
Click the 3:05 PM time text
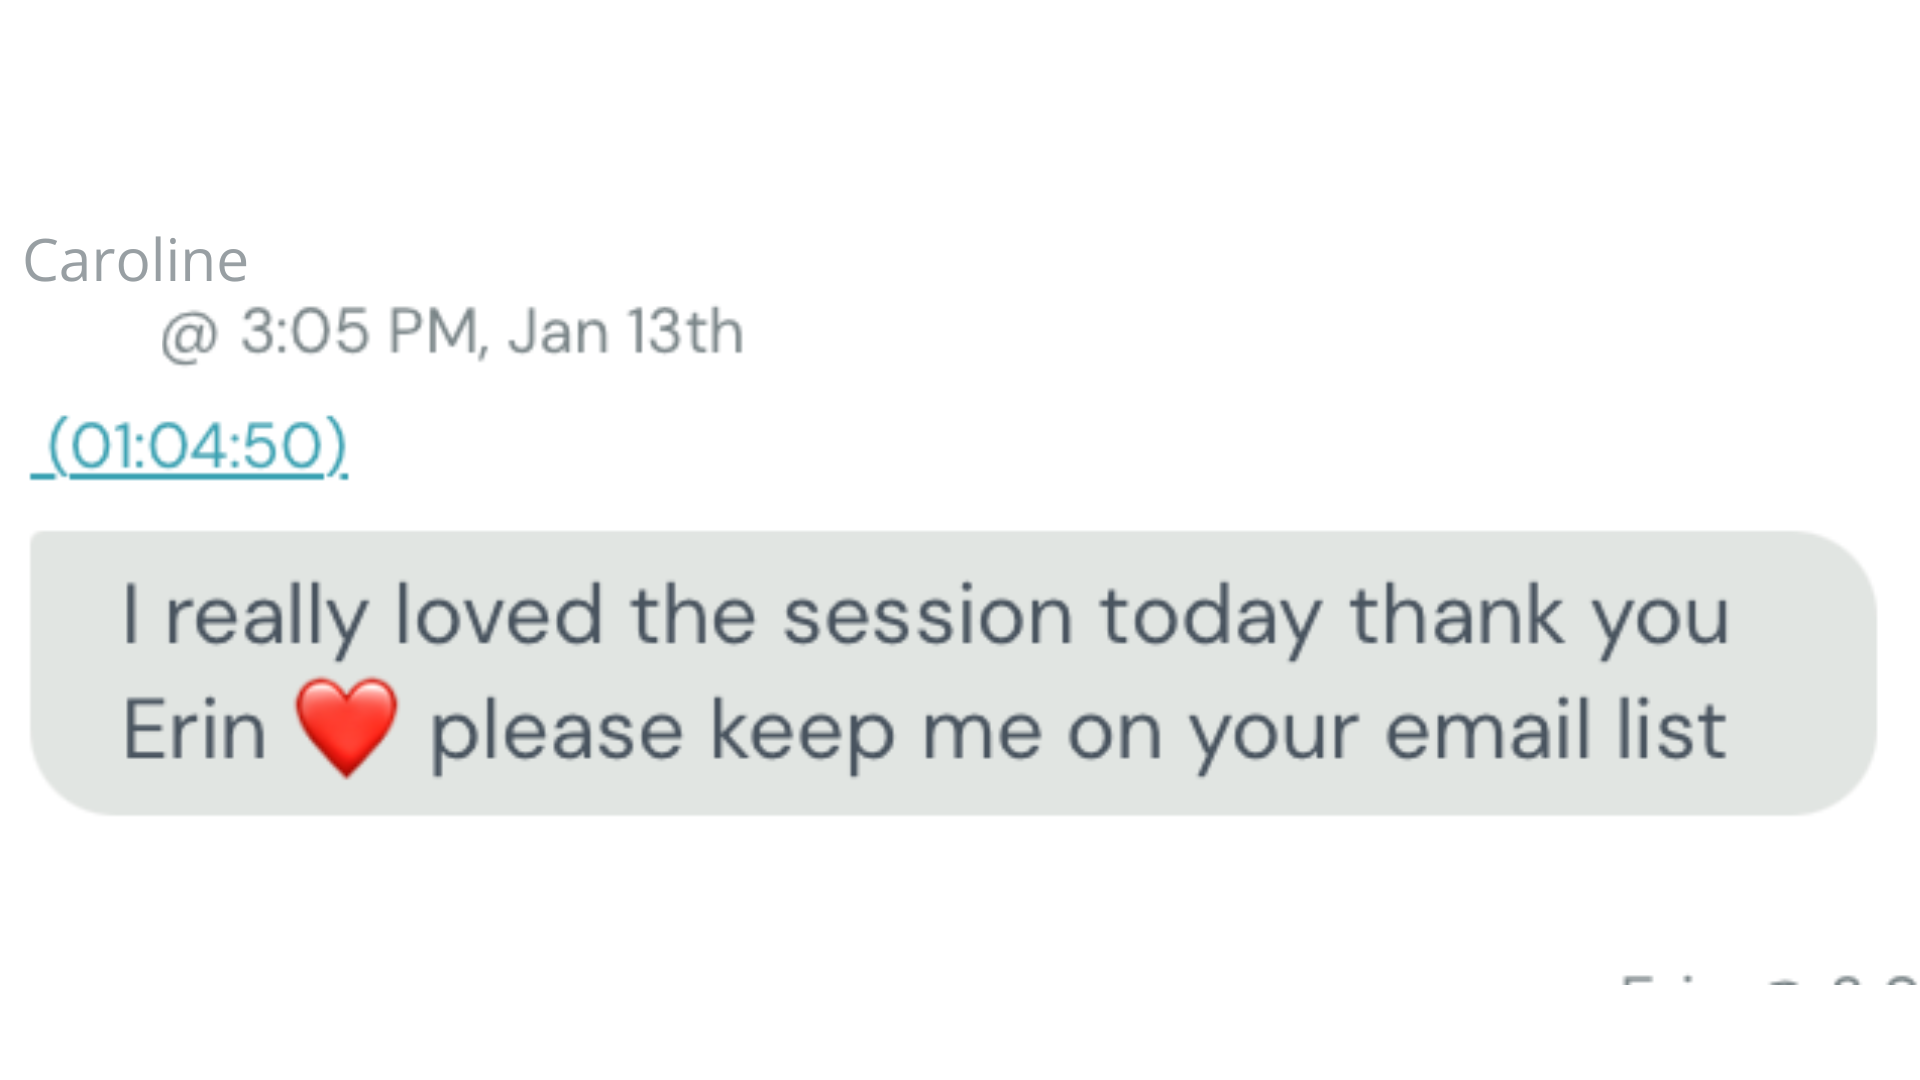pos(360,331)
